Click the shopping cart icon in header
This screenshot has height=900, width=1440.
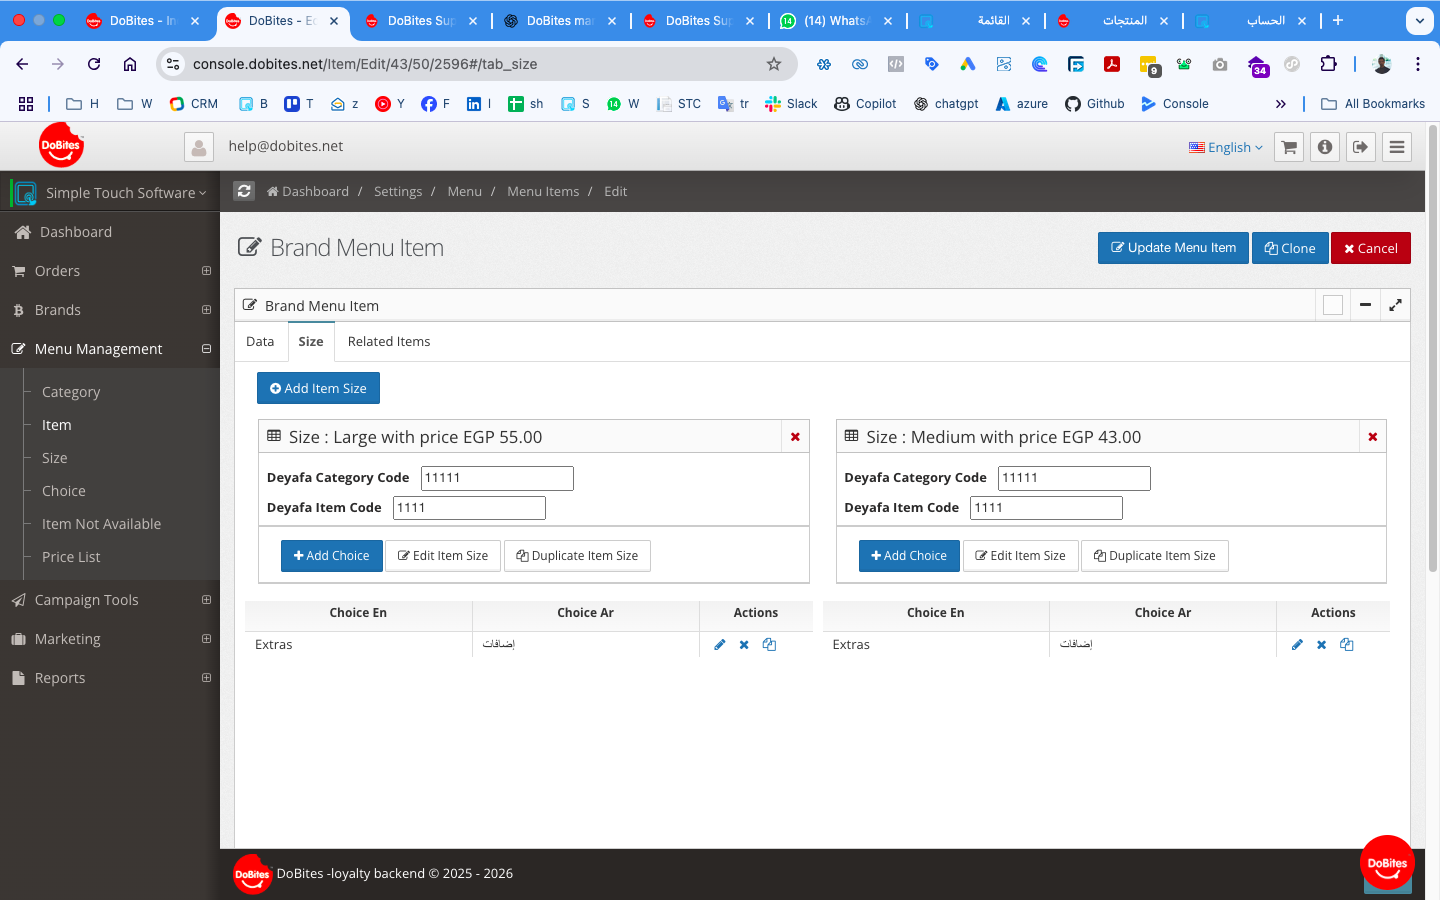click(x=1289, y=147)
